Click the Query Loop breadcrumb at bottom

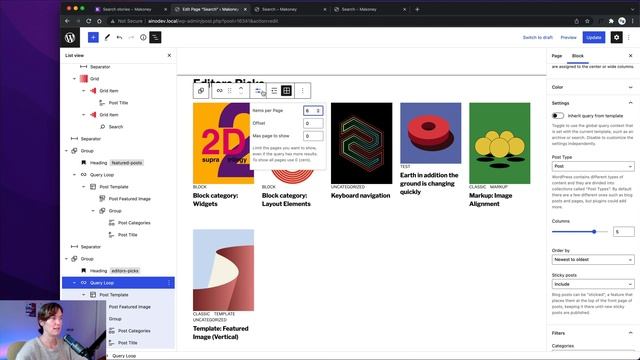click(x=124, y=356)
